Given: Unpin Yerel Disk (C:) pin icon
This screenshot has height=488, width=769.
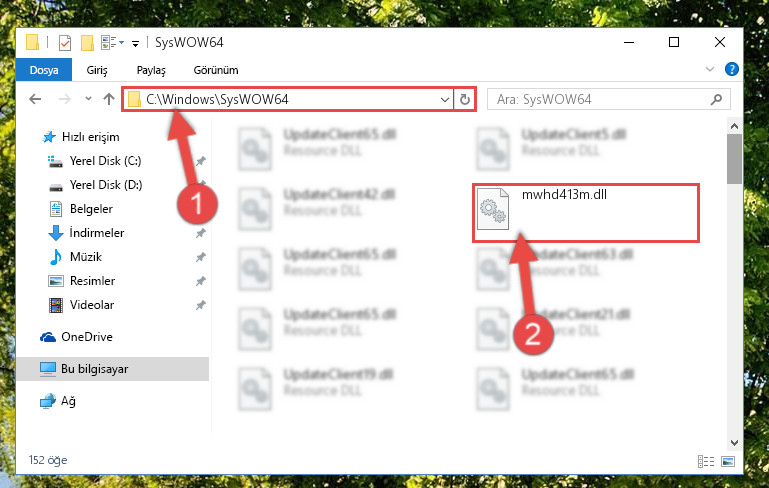Looking at the screenshot, I should coord(201,161).
